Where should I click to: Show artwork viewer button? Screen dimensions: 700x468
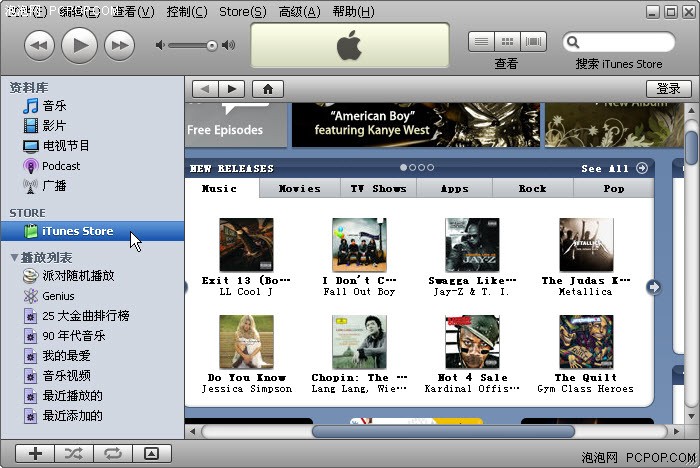pyautogui.click(x=151, y=454)
